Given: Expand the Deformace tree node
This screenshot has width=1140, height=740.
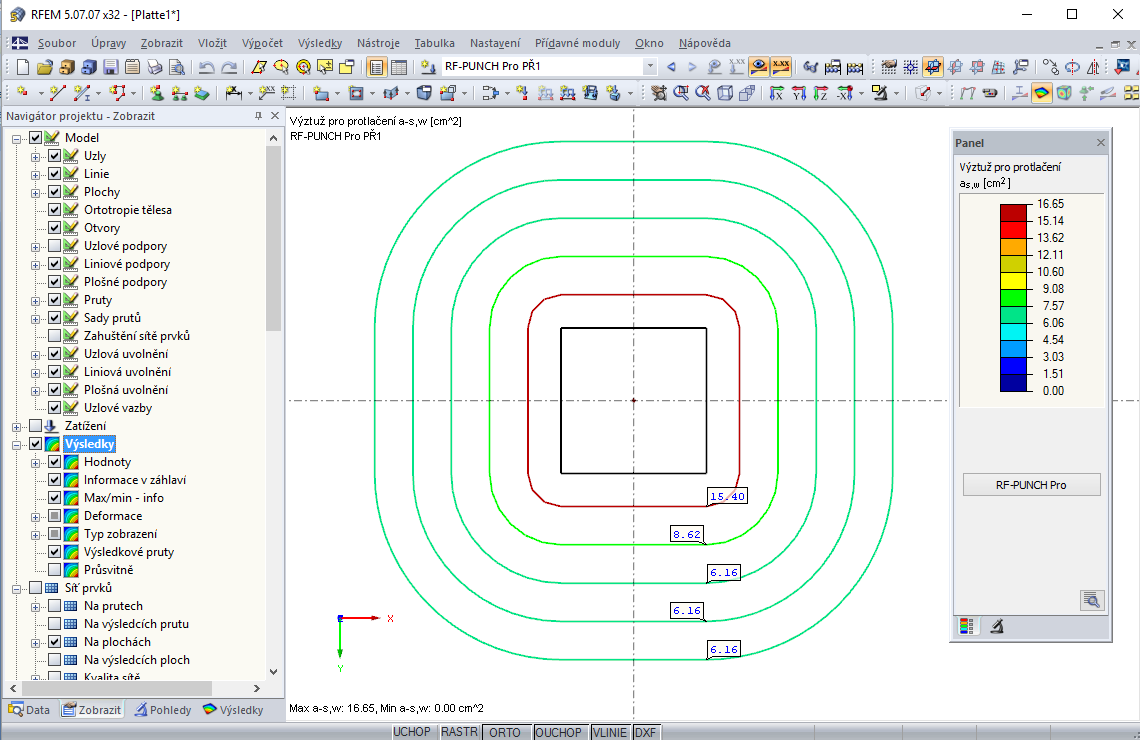Looking at the screenshot, I should click(36, 517).
